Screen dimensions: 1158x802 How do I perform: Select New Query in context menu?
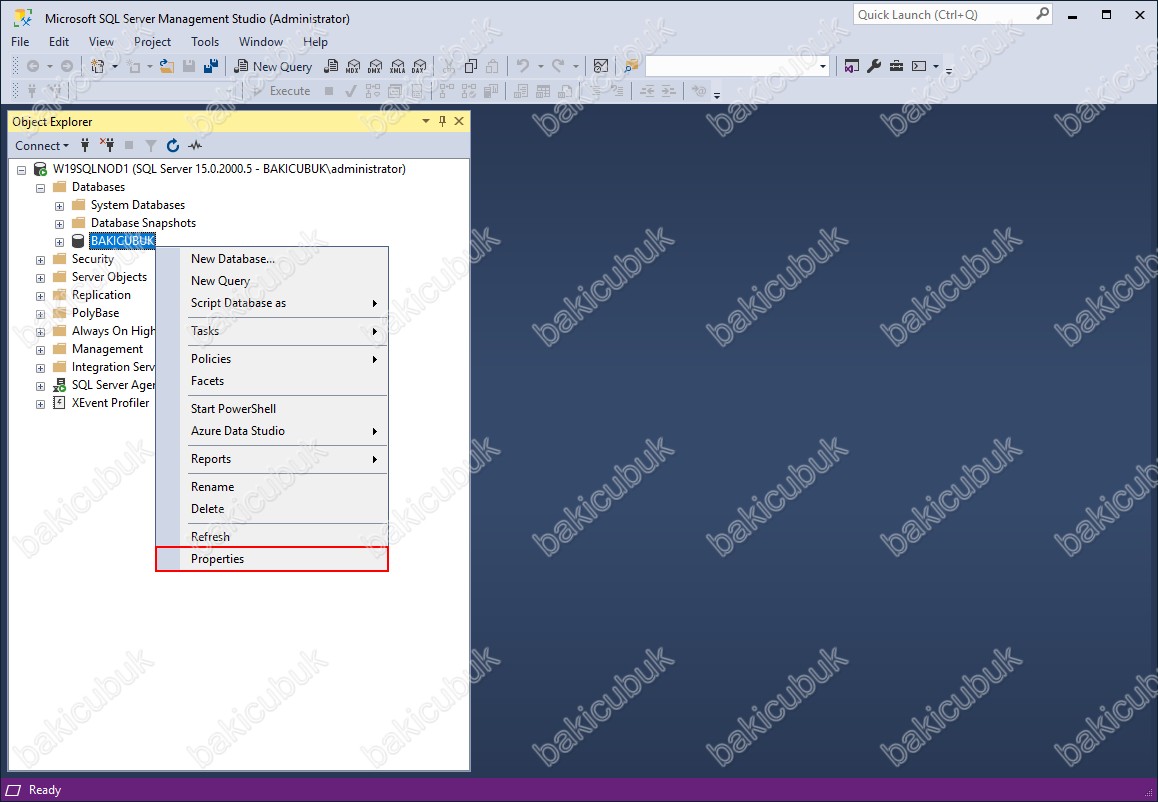click(x=272, y=281)
